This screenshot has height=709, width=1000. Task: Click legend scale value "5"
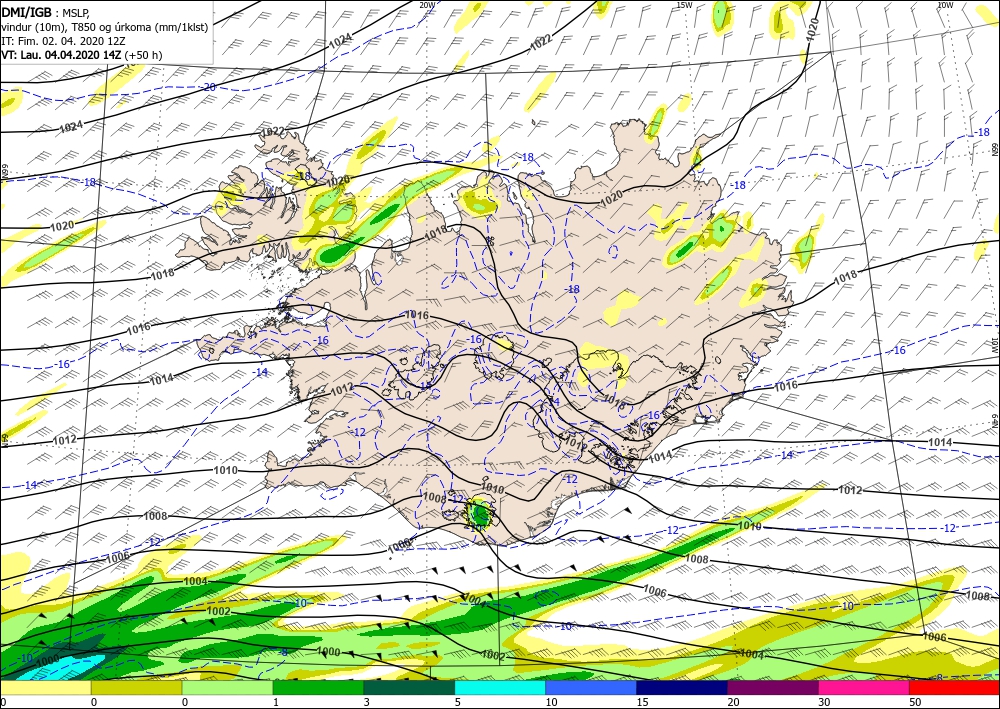coord(457,702)
